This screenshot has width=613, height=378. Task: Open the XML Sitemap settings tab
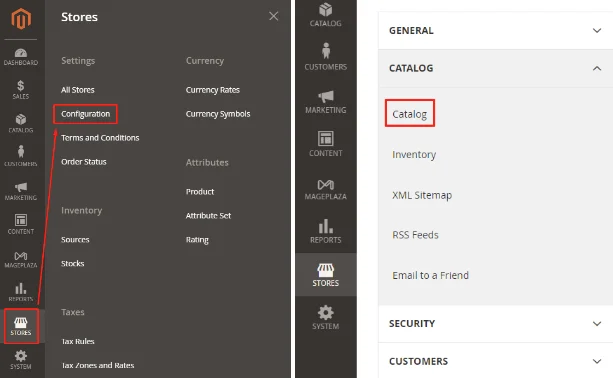(422, 195)
